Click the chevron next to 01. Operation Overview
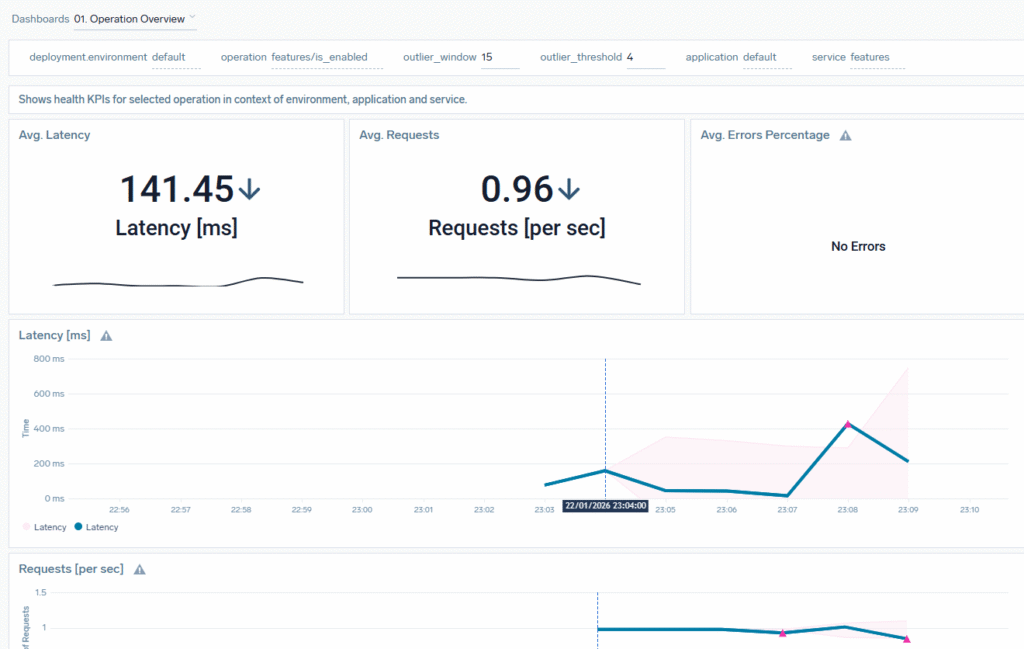The image size is (1024, 649). coord(192,18)
